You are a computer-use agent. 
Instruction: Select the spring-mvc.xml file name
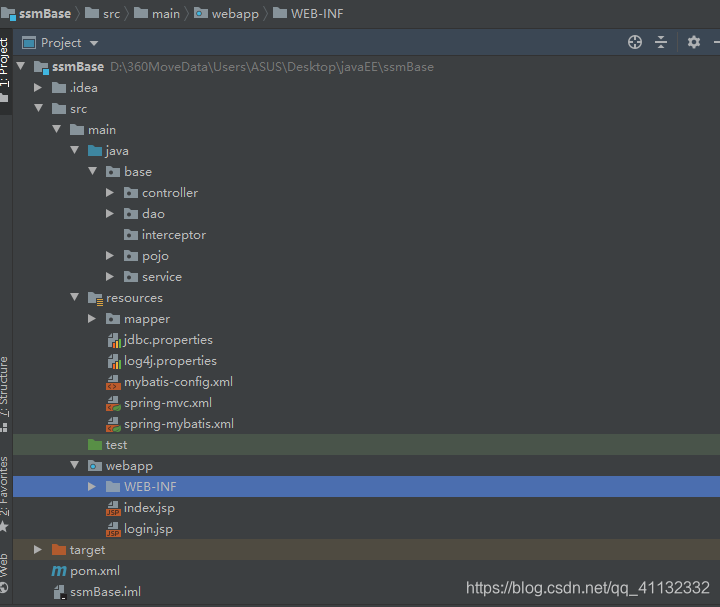(x=168, y=403)
